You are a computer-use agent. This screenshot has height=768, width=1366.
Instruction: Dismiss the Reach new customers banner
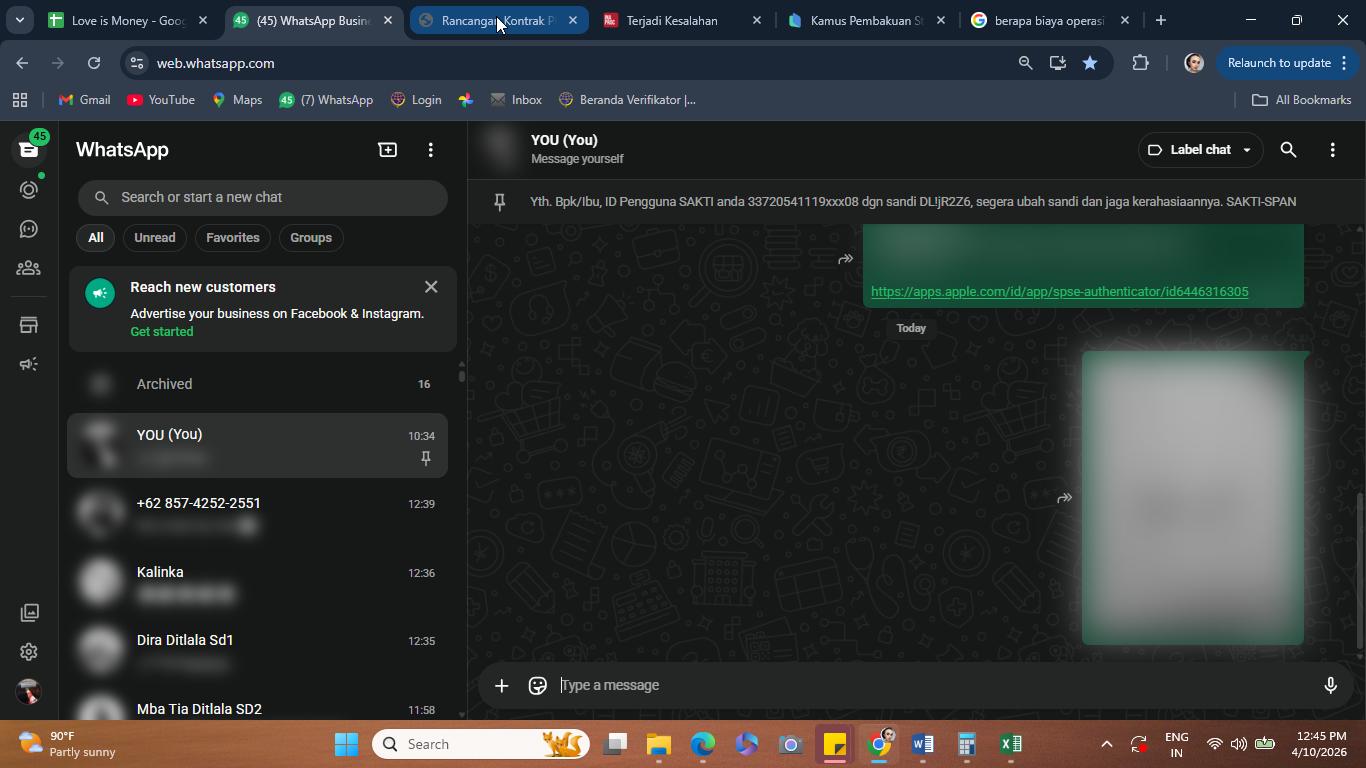pyautogui.click(x=431, y=287)
